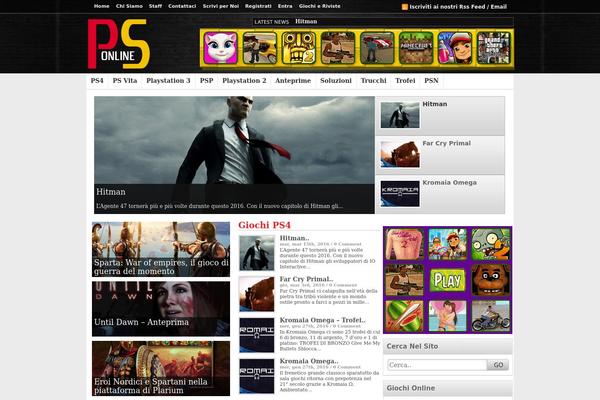
Task: Click the green Play button in games grid
Action: (x=447, y=280)
